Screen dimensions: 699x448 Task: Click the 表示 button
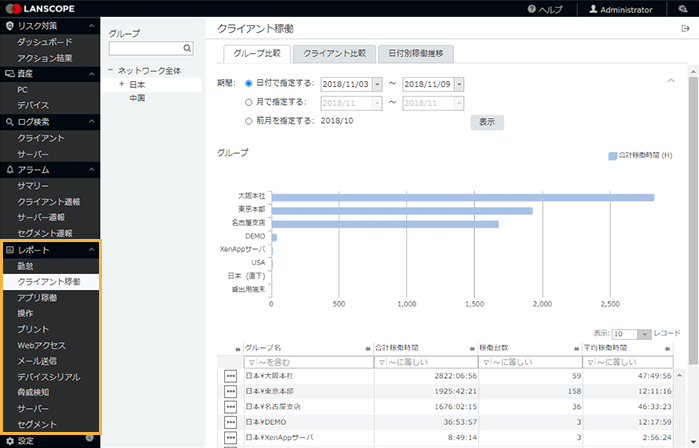click(487, 122)
